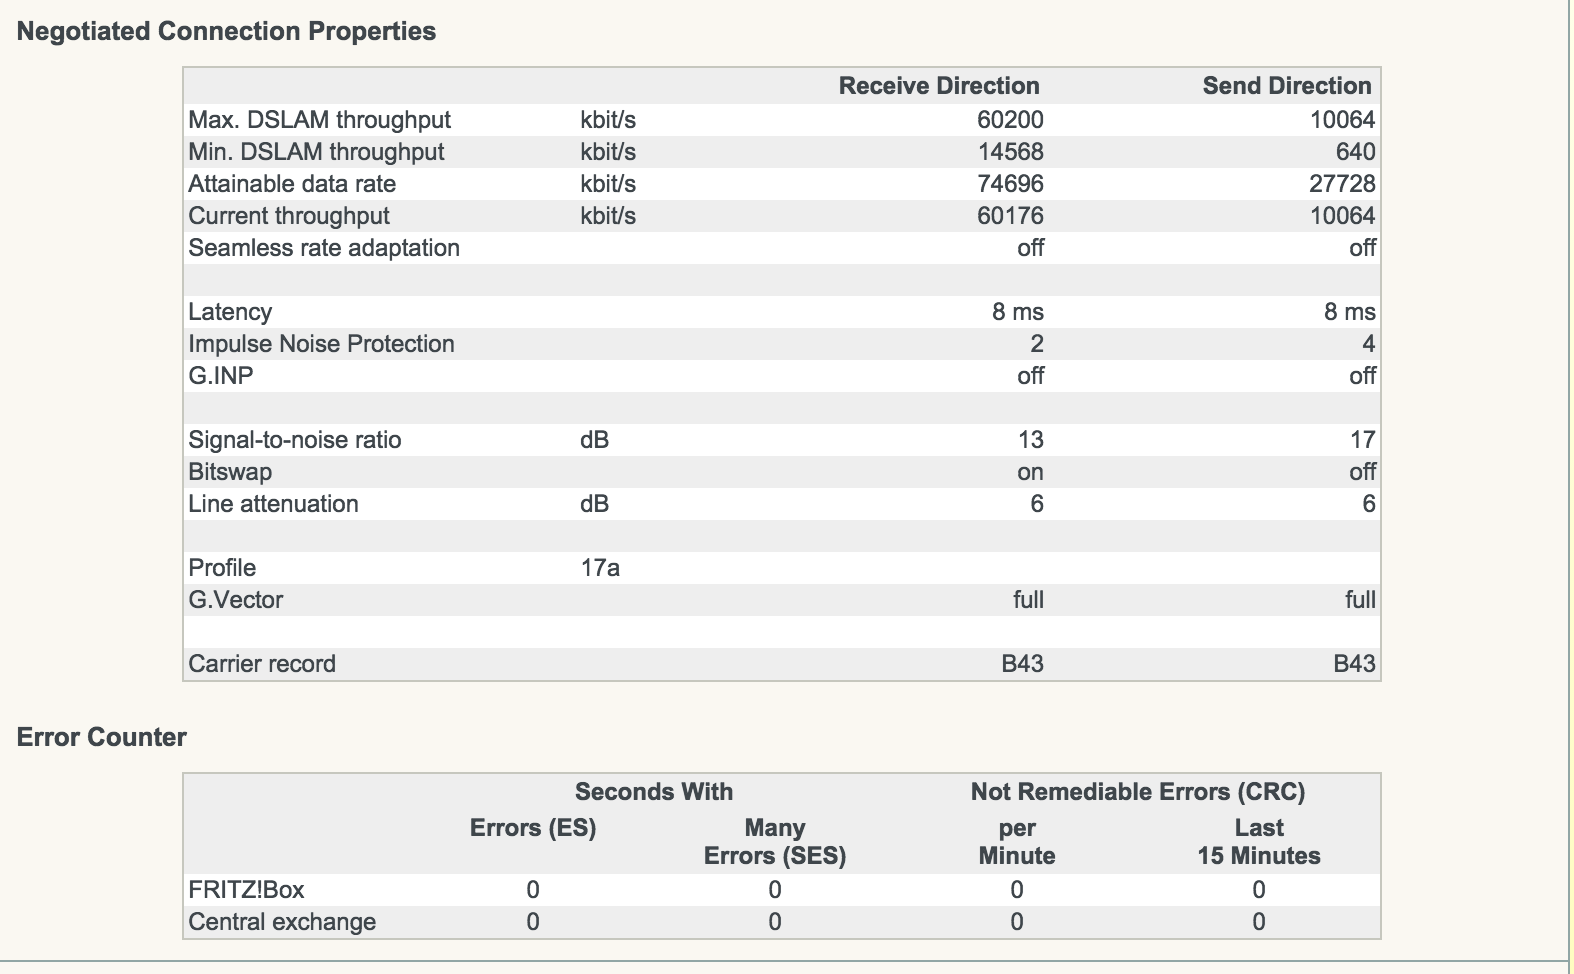Click the Receive Direction column header

click(939, 86)
